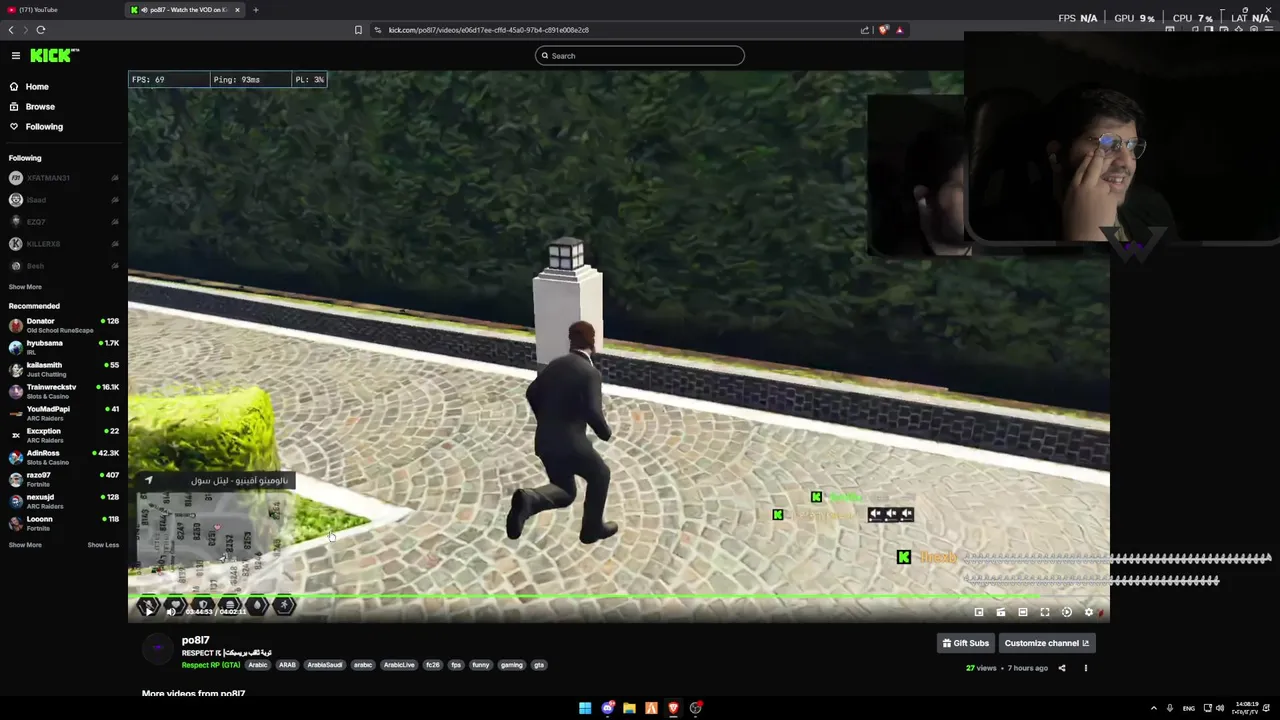
Task: Bookmark this page via the bookmark icon
Action: pos(358,30)
